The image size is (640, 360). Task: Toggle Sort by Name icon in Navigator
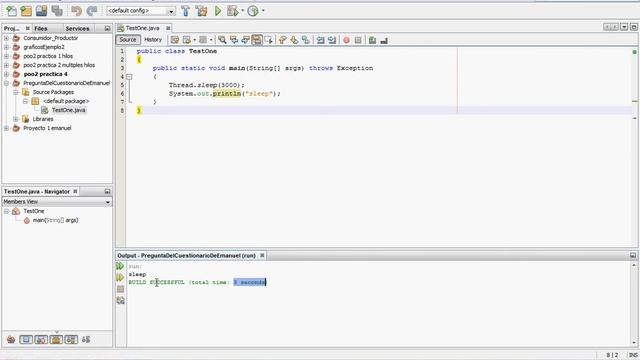pos(86,340)
